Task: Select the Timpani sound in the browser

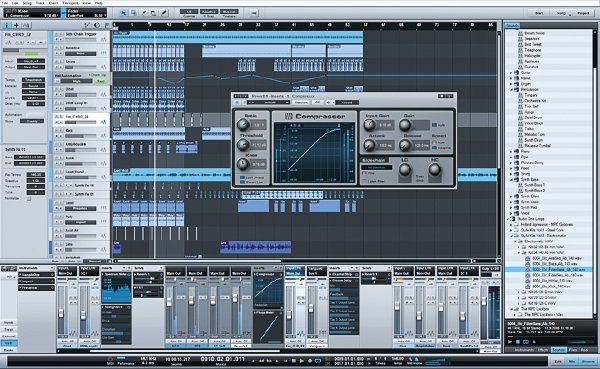Action: coord(531,95)
